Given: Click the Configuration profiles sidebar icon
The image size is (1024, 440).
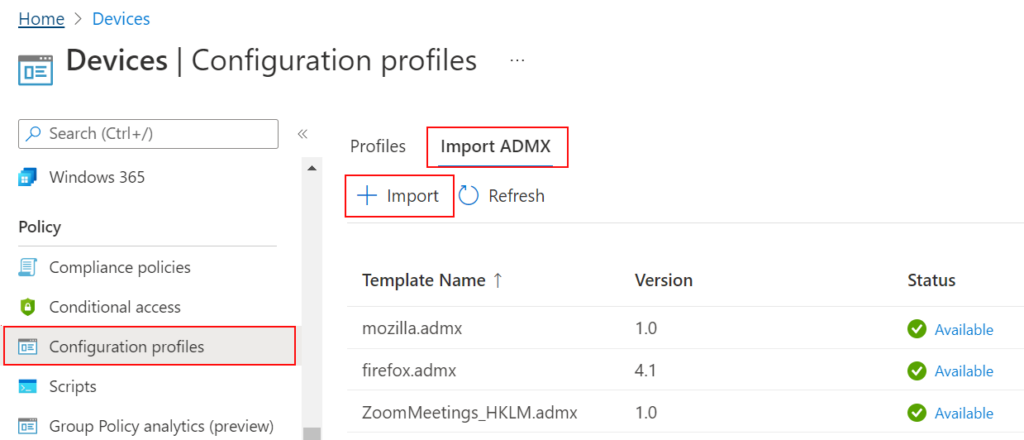Looking at the screenshot, I should click(x=27, y=347).
